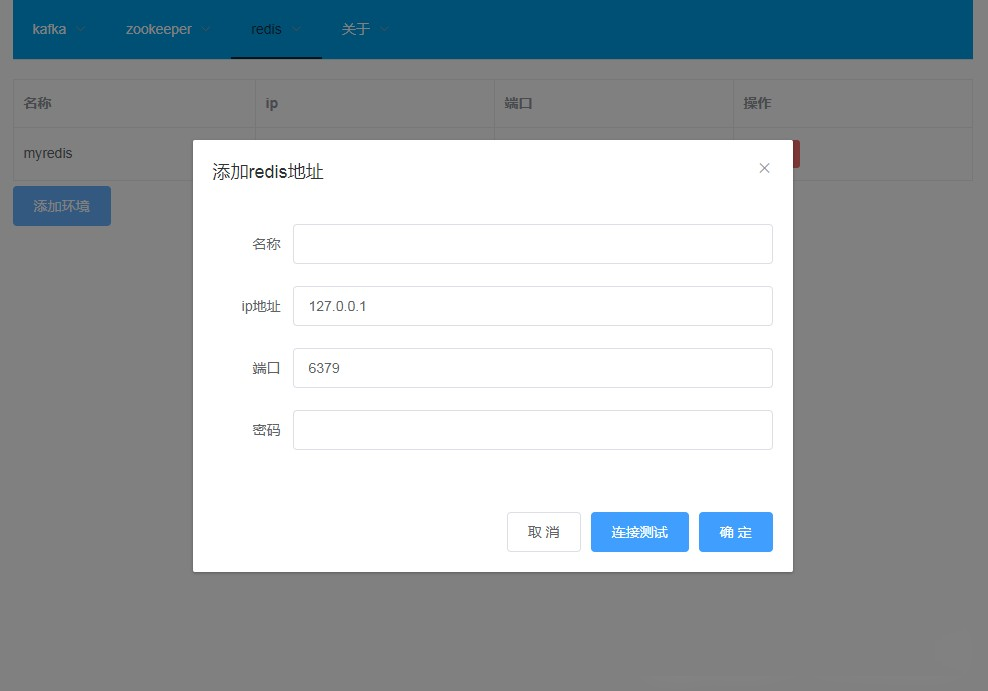Click the red button in myredis row
Viewport: 988px width, 691px height.
click(796, 154)
